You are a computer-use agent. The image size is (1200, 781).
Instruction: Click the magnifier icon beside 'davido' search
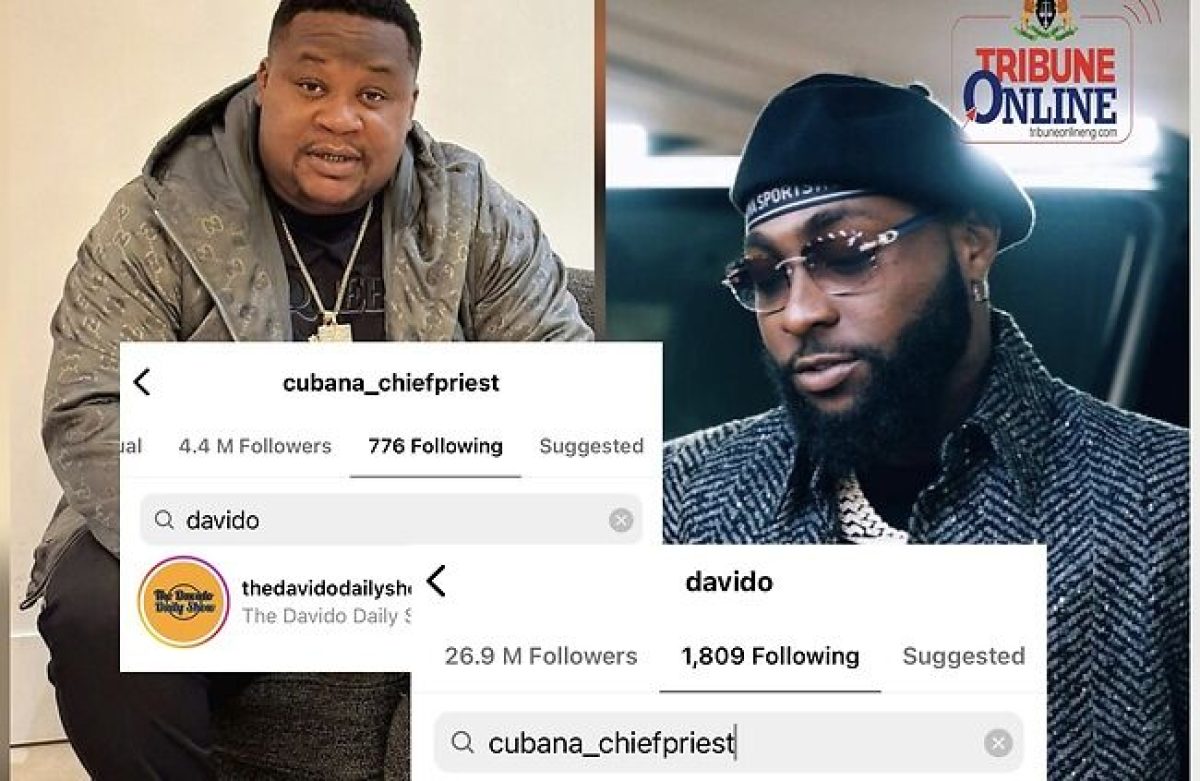click(164, 520)
